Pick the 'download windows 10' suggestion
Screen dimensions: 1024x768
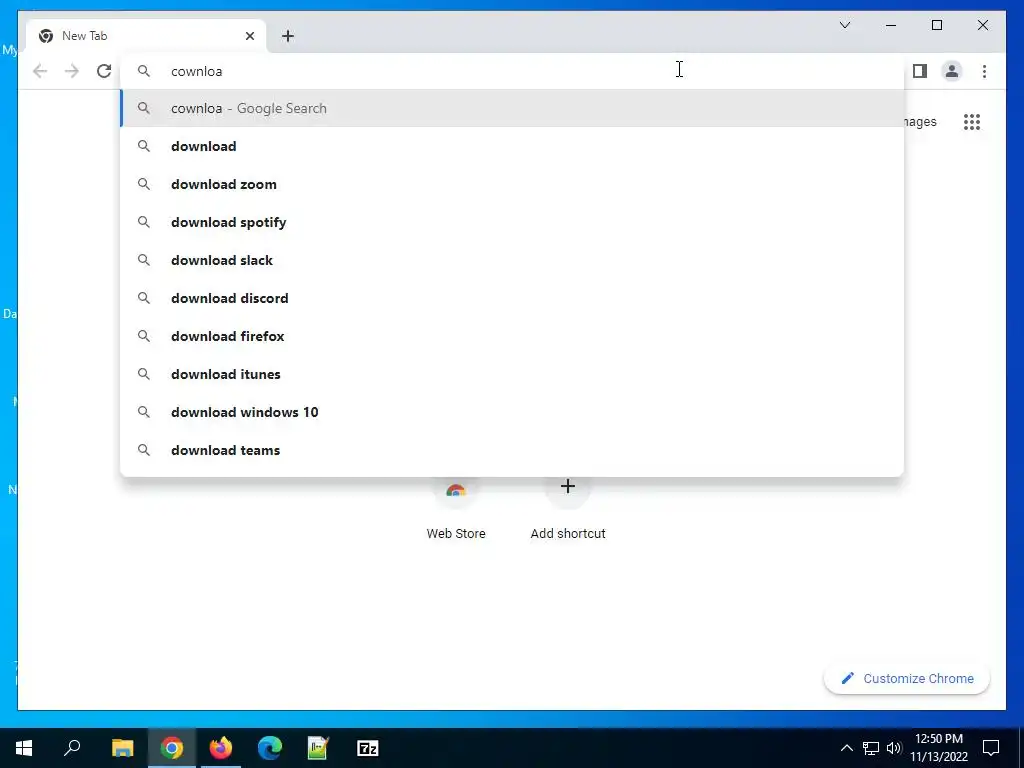click(x=512, y=412)
